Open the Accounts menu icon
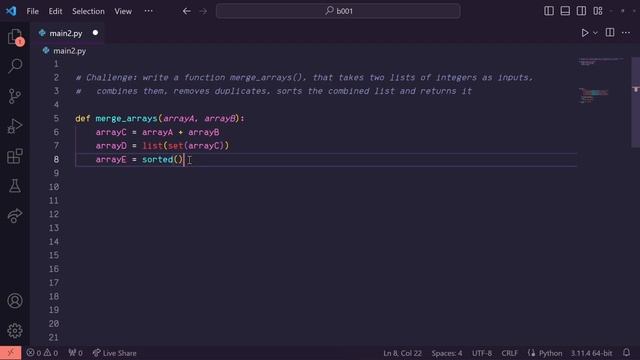The image size is (640, 360). point(15,301)
